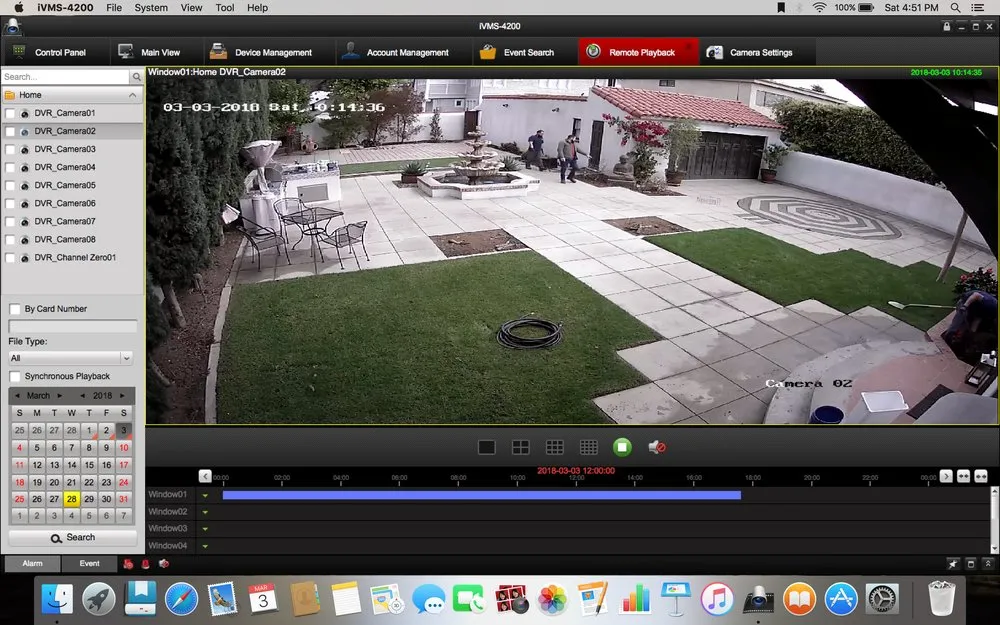Image resolution: width=1000 pixels, height=625 pixels.
Task: Select the 2x2 four-window layout
Action: [521, 447]
